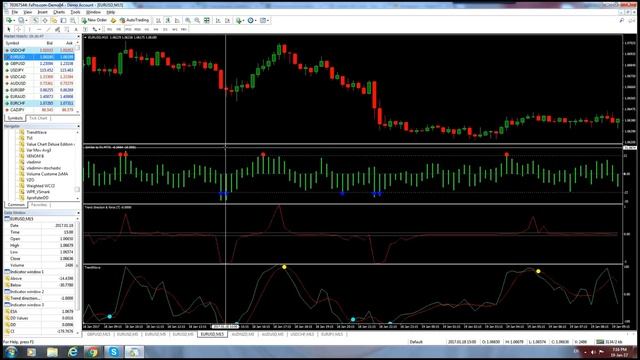Open the File menu
640x360 pixels.
pos(15,12)
